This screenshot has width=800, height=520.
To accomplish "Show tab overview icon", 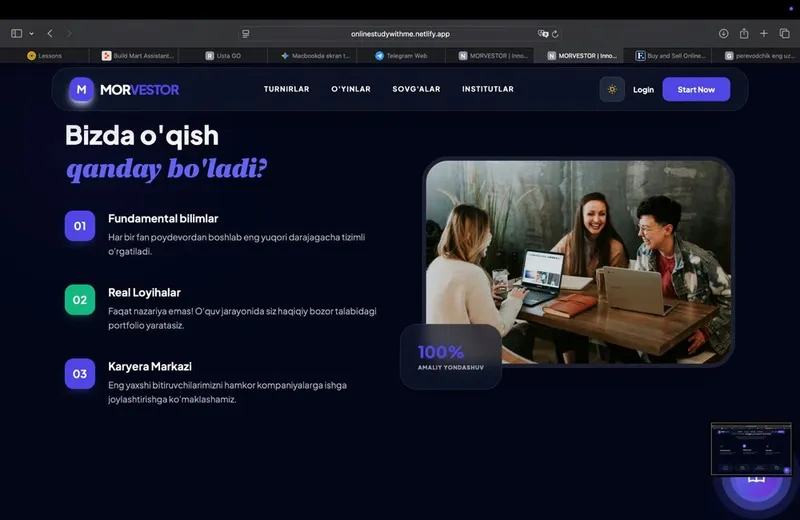I will [x=785, y=33].
